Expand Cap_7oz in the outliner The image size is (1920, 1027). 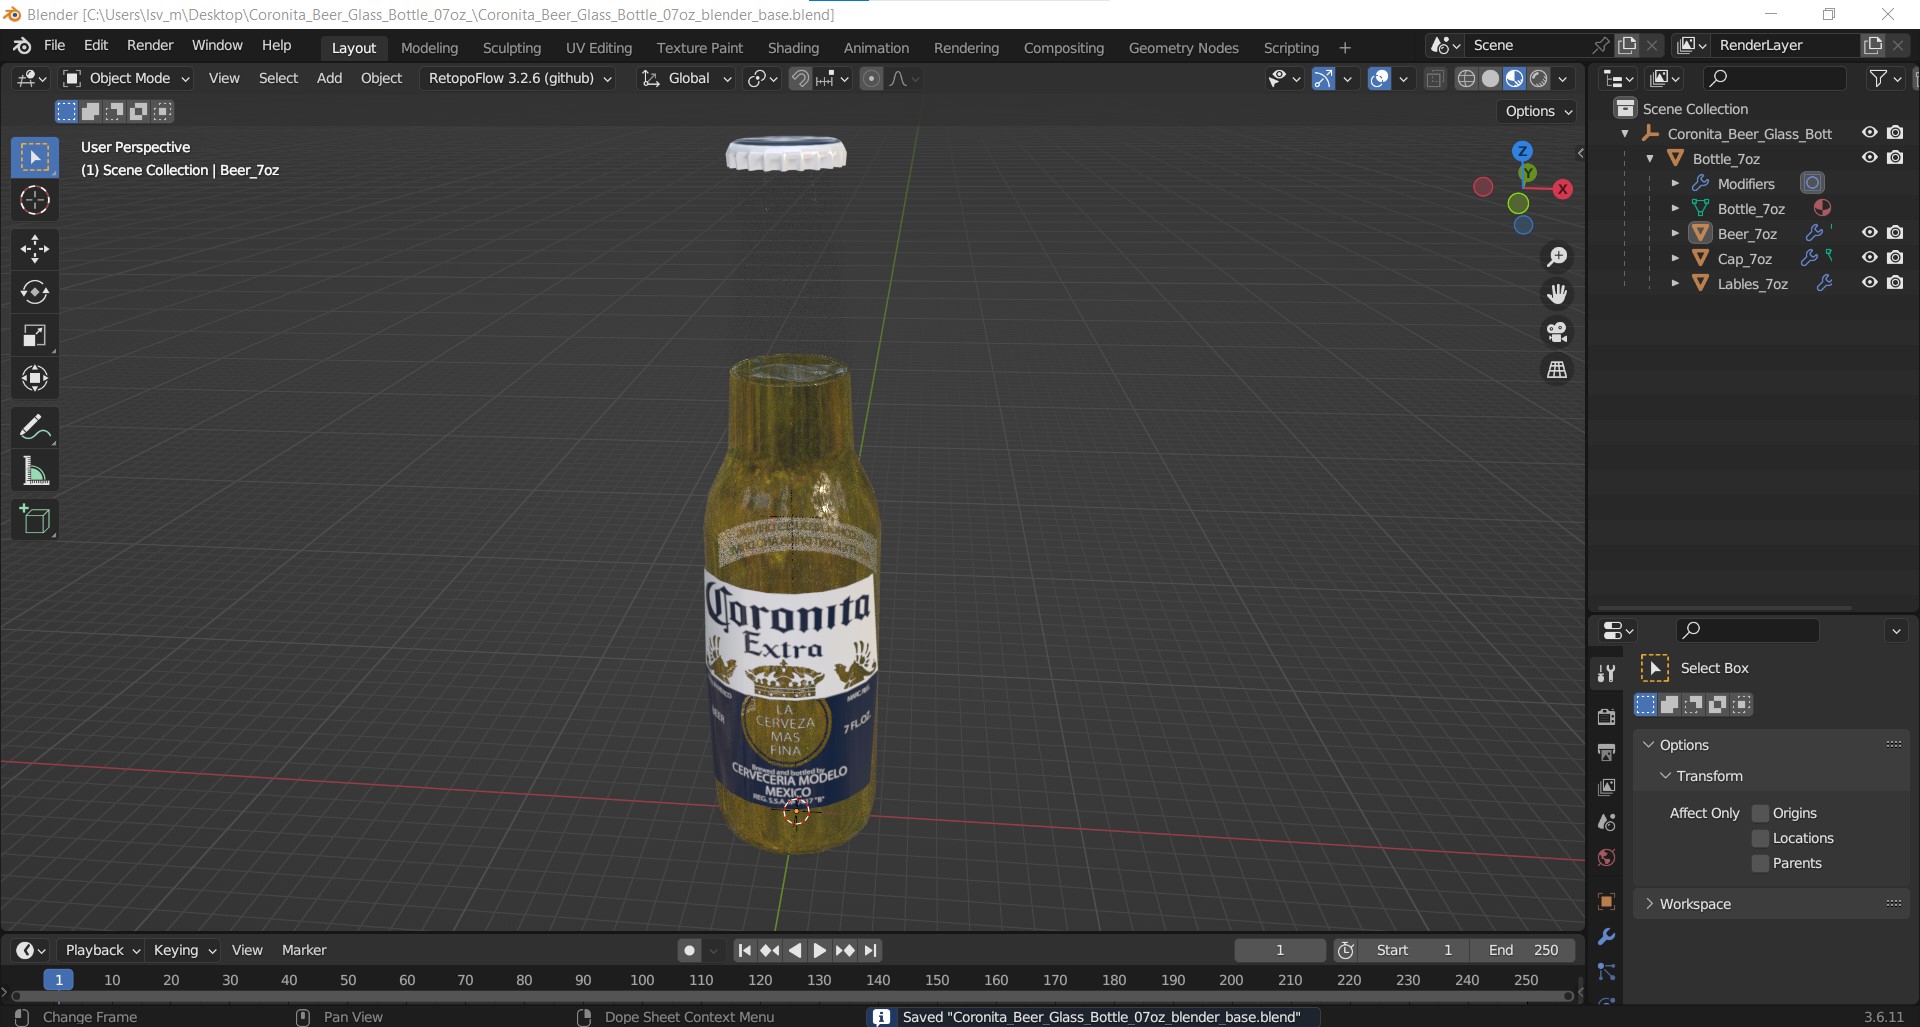1675,258
